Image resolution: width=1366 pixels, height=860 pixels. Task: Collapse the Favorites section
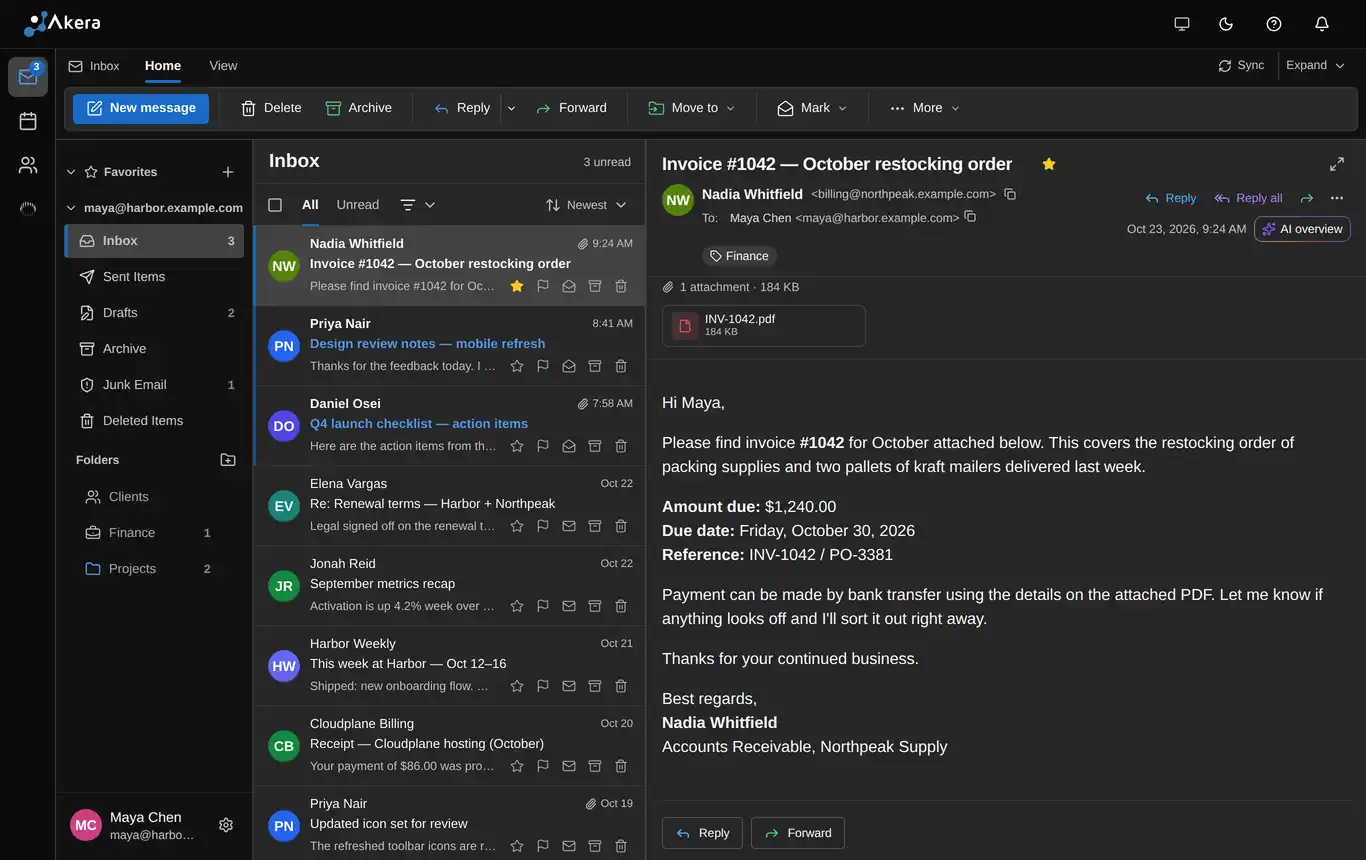coord(71,172)
